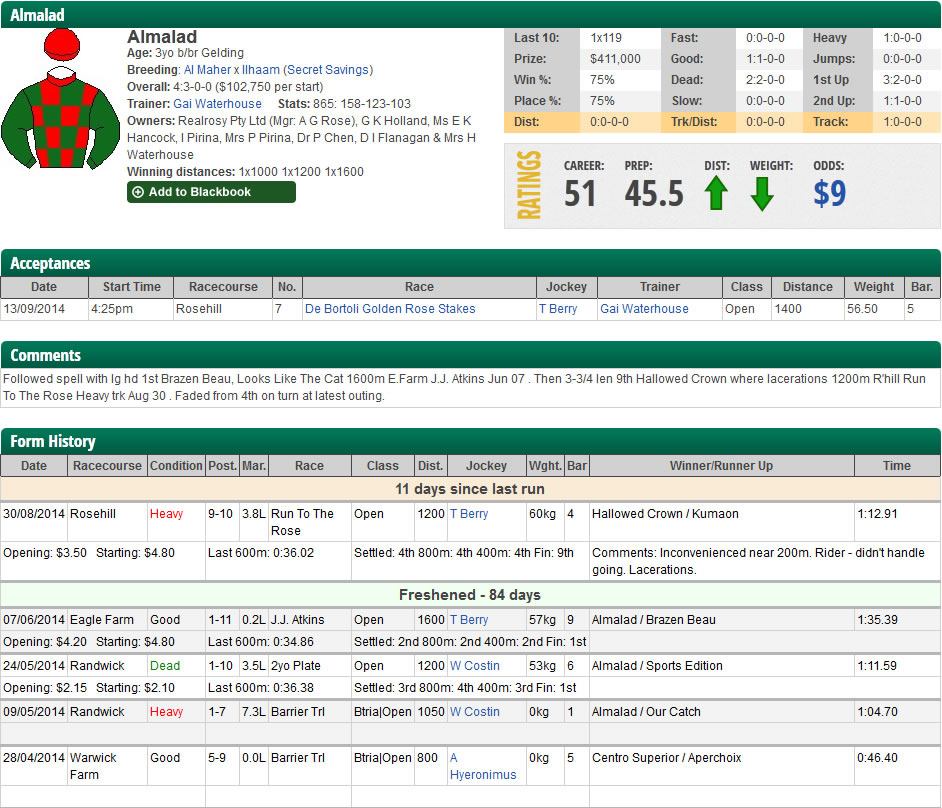Click the Condition column header in Form History
Screen dimensions: 942x808
pyautogui.click(x=176, y=466)
